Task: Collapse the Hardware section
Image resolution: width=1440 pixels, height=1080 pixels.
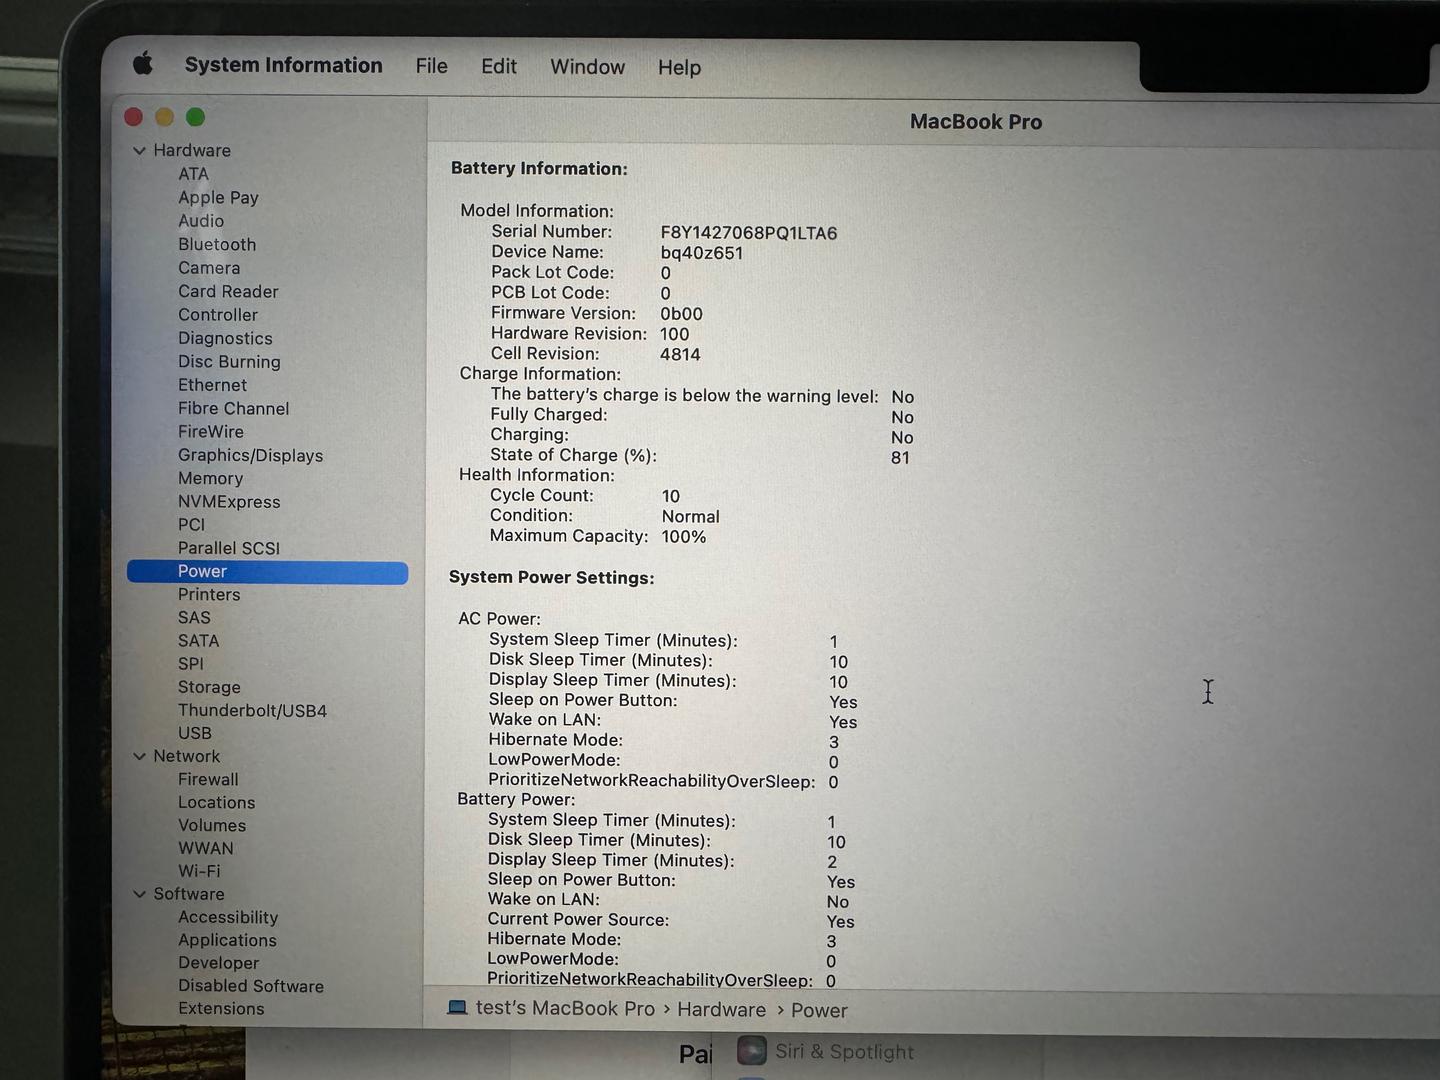Action: pos(139,151)
